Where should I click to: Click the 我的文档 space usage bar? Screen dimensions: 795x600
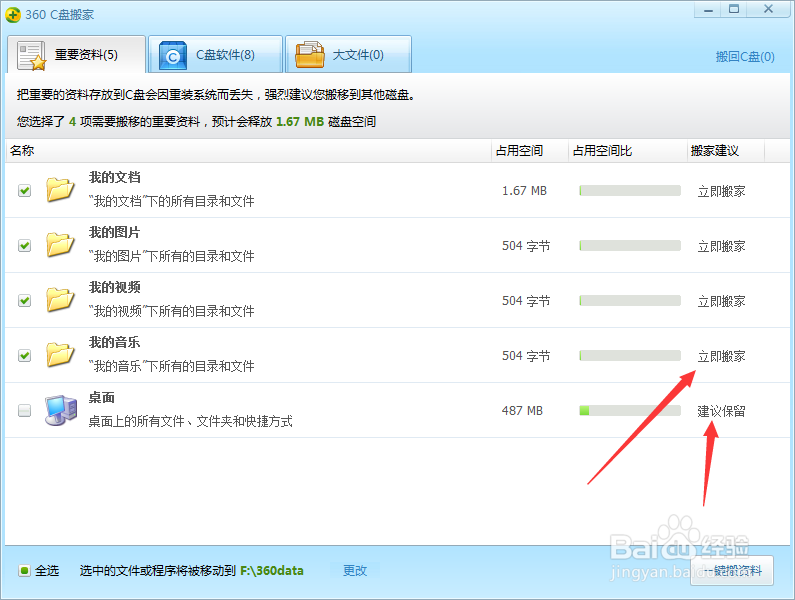[630, 191]
